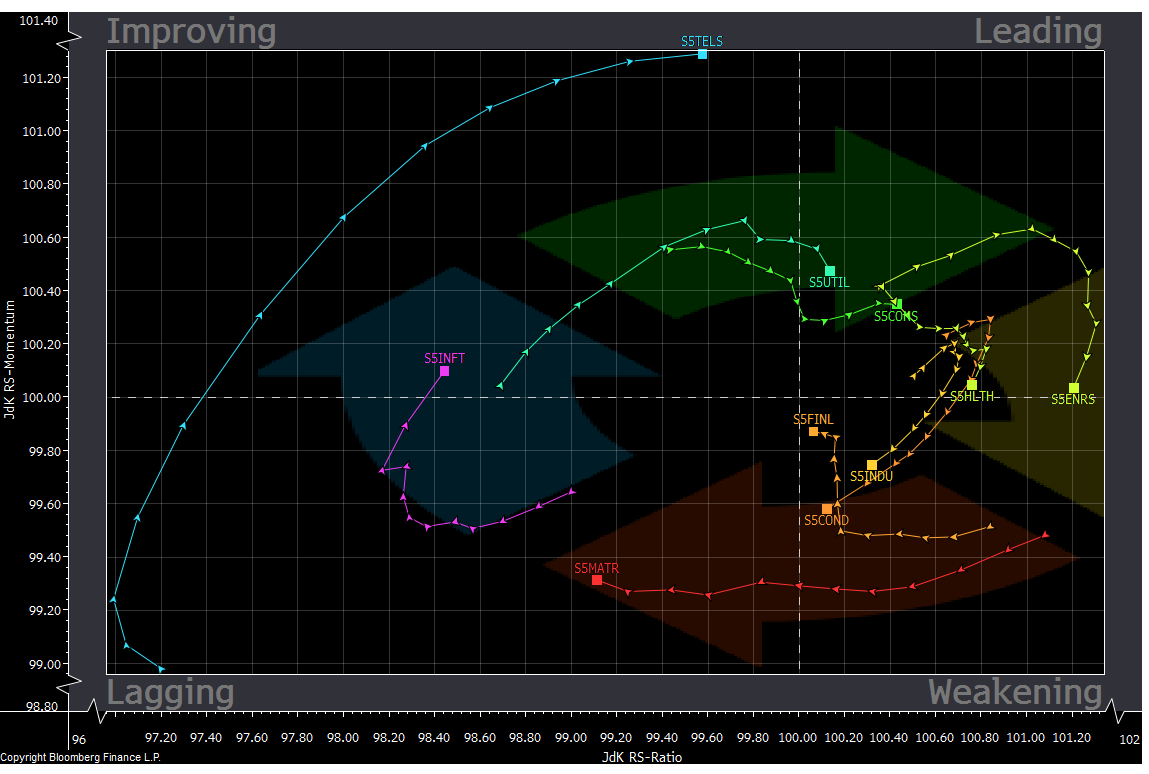
Task: Click the 97.20 tick on the RS-Ratio axis
Action: pos(160,738)
